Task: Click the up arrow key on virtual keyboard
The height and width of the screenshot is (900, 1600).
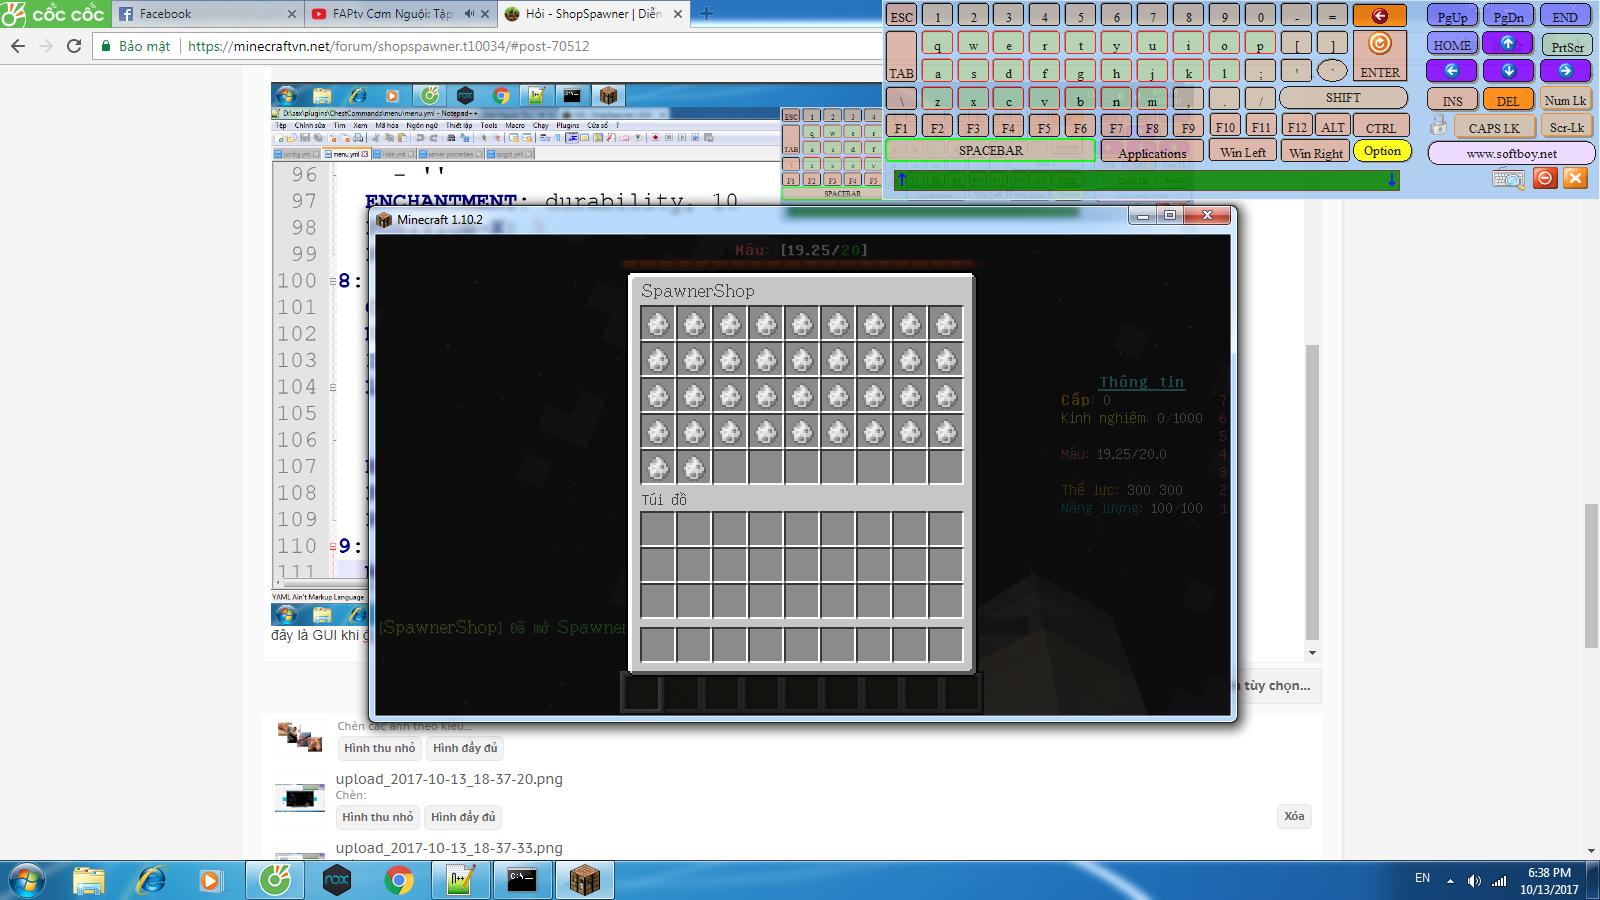Action: (1508, 43)
